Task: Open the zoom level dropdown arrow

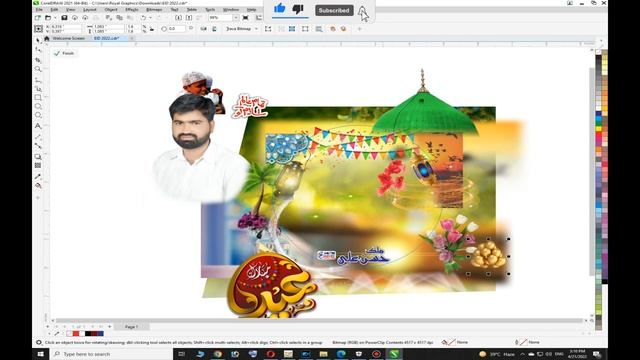Action: click(x=236, y=18)
